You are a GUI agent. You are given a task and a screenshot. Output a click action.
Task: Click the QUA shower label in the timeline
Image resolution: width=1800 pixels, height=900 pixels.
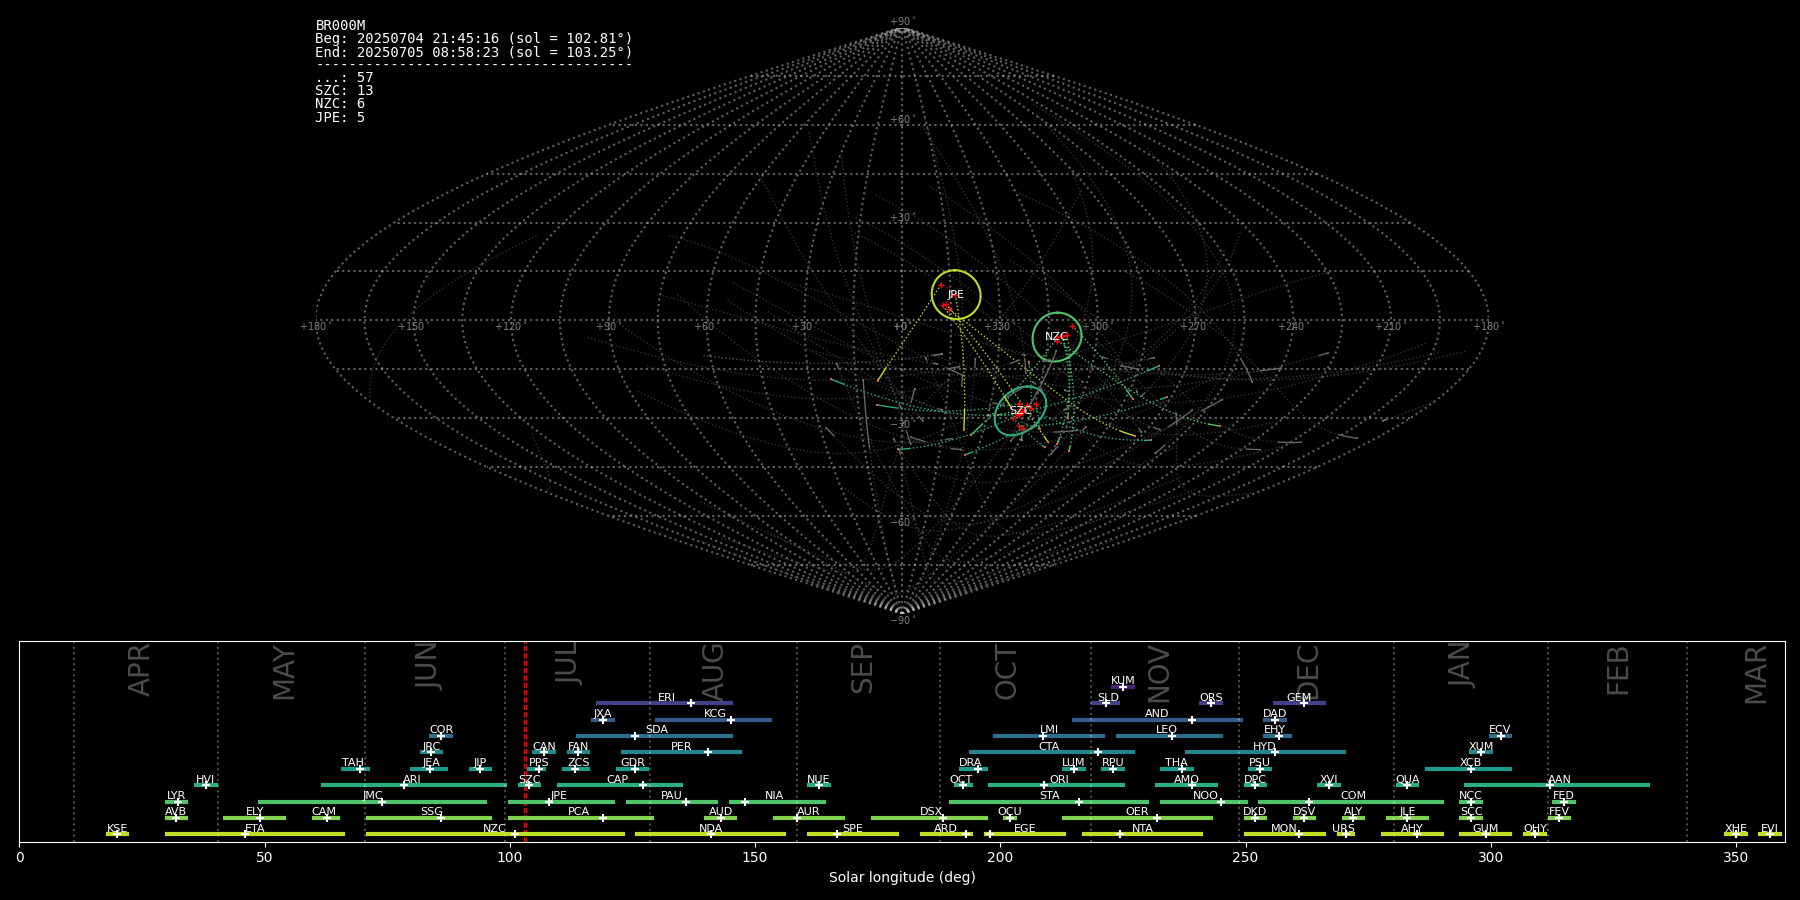coord(1407,780)
